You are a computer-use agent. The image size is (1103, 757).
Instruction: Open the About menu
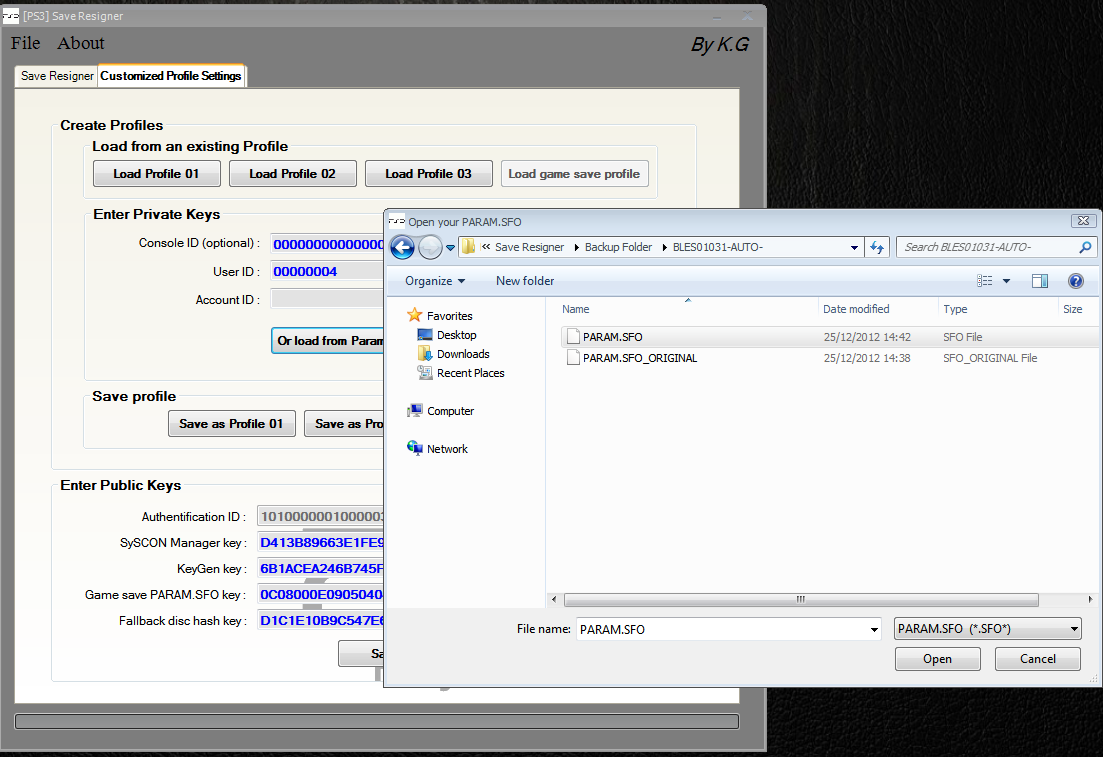click(x=81, y=44)
